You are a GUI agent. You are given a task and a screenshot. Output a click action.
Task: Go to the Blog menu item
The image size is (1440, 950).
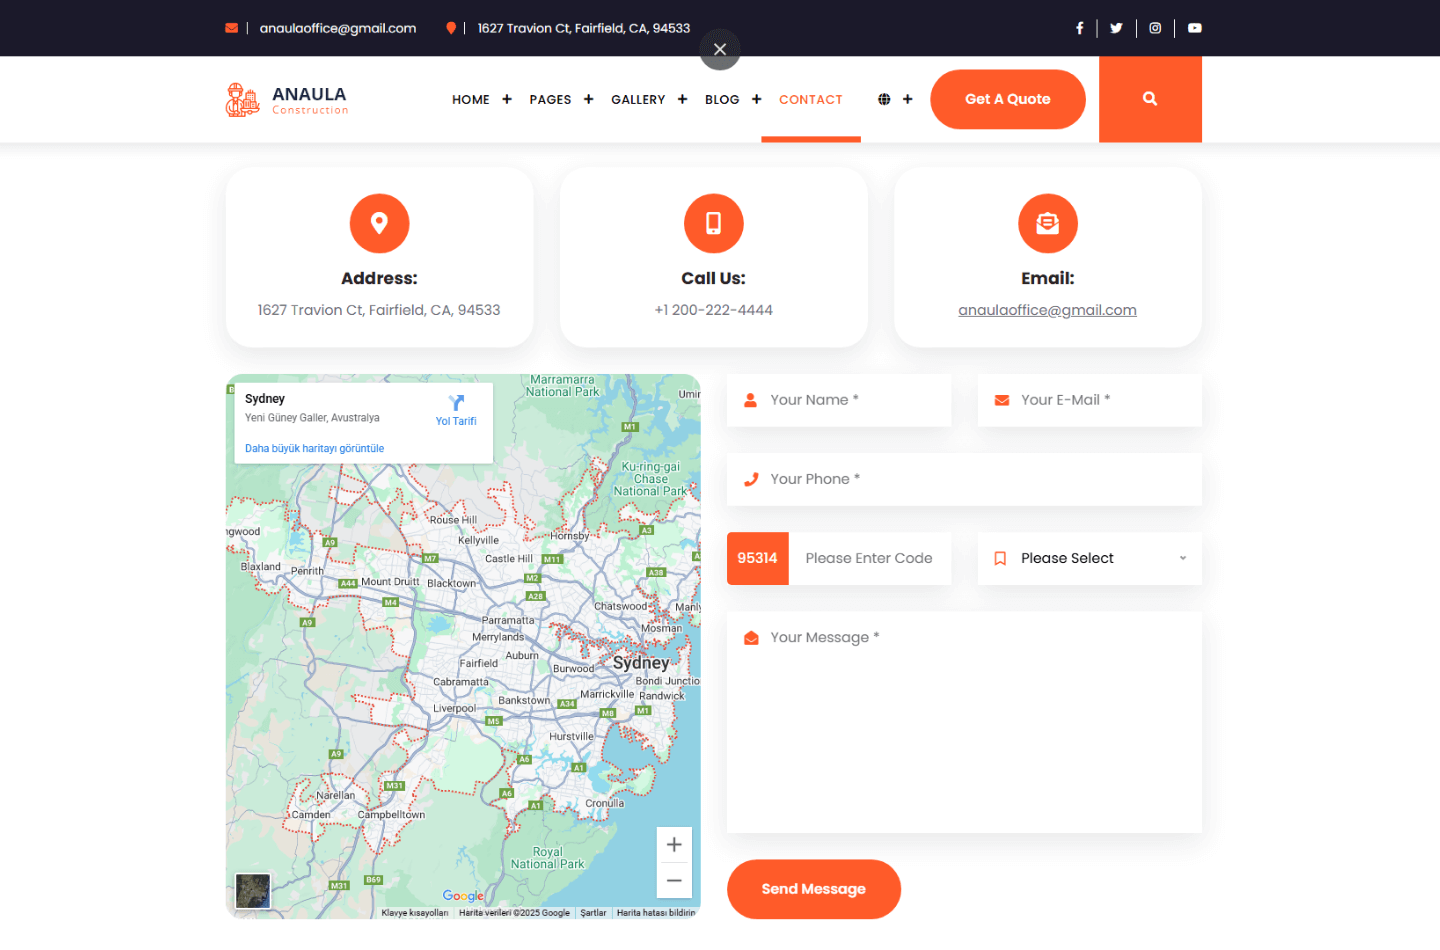(x=722, y=100)
